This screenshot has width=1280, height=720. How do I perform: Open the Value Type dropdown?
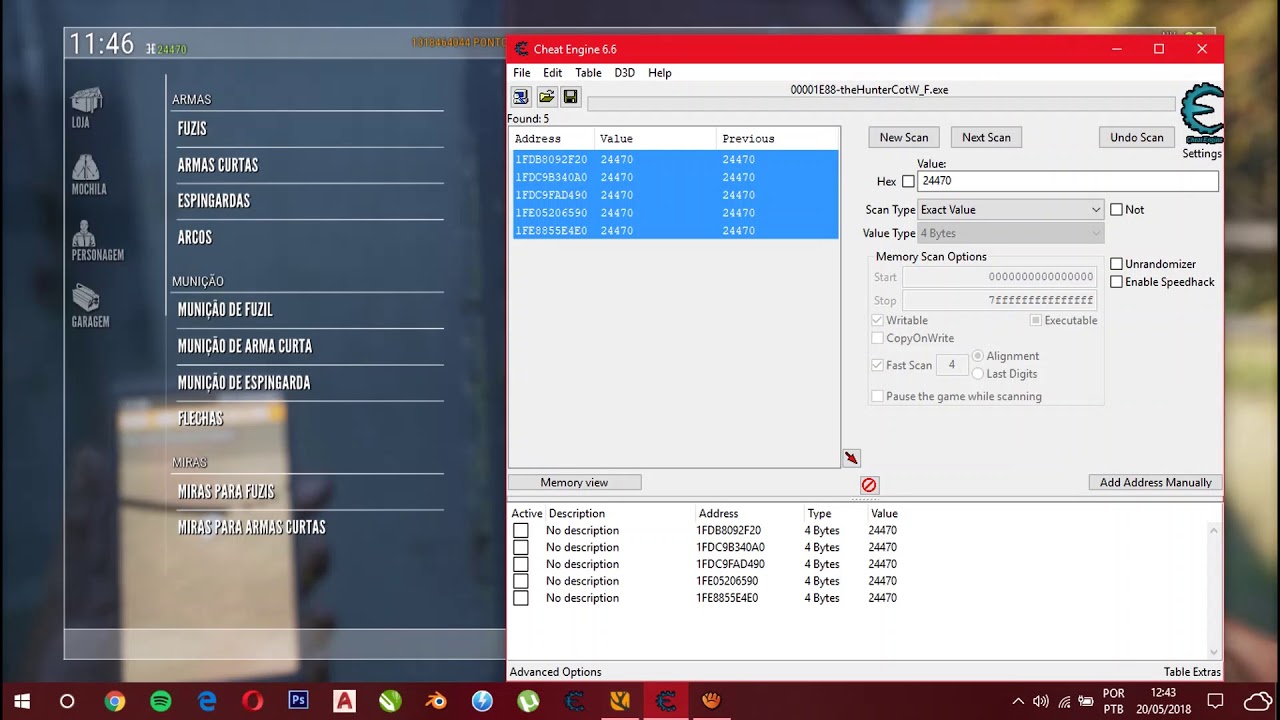pos(1010,233)
